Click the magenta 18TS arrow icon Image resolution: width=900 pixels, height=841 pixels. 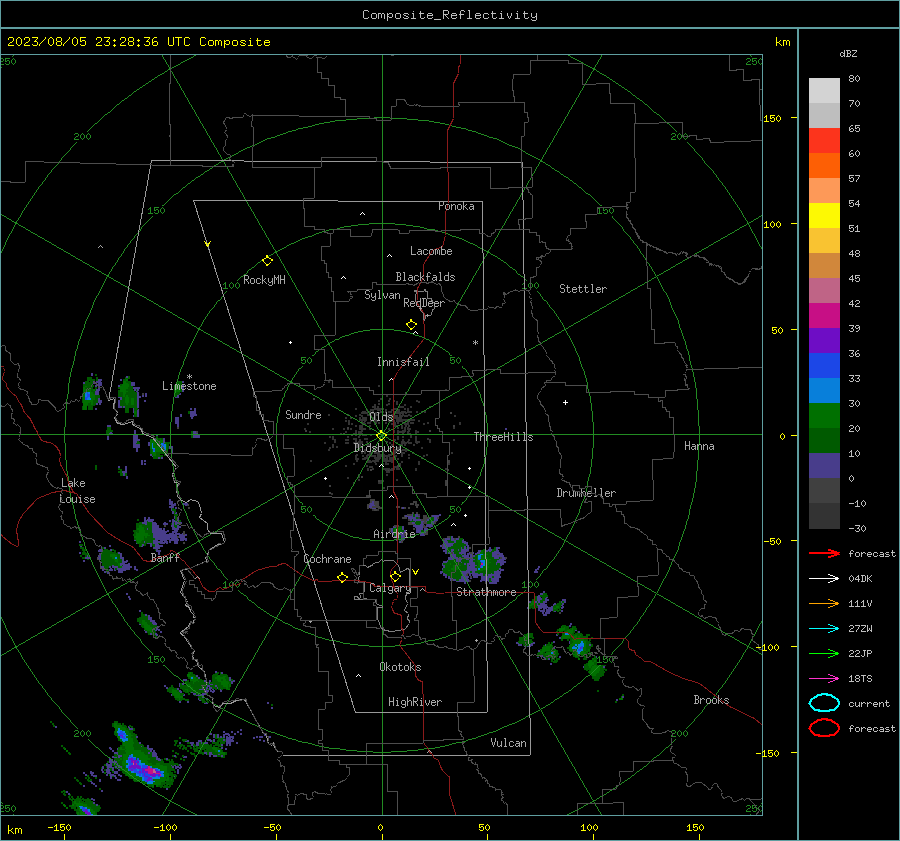click(824, 679)
